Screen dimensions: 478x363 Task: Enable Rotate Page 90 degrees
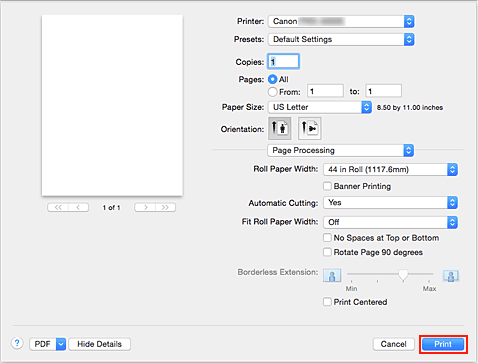(327, 252)
